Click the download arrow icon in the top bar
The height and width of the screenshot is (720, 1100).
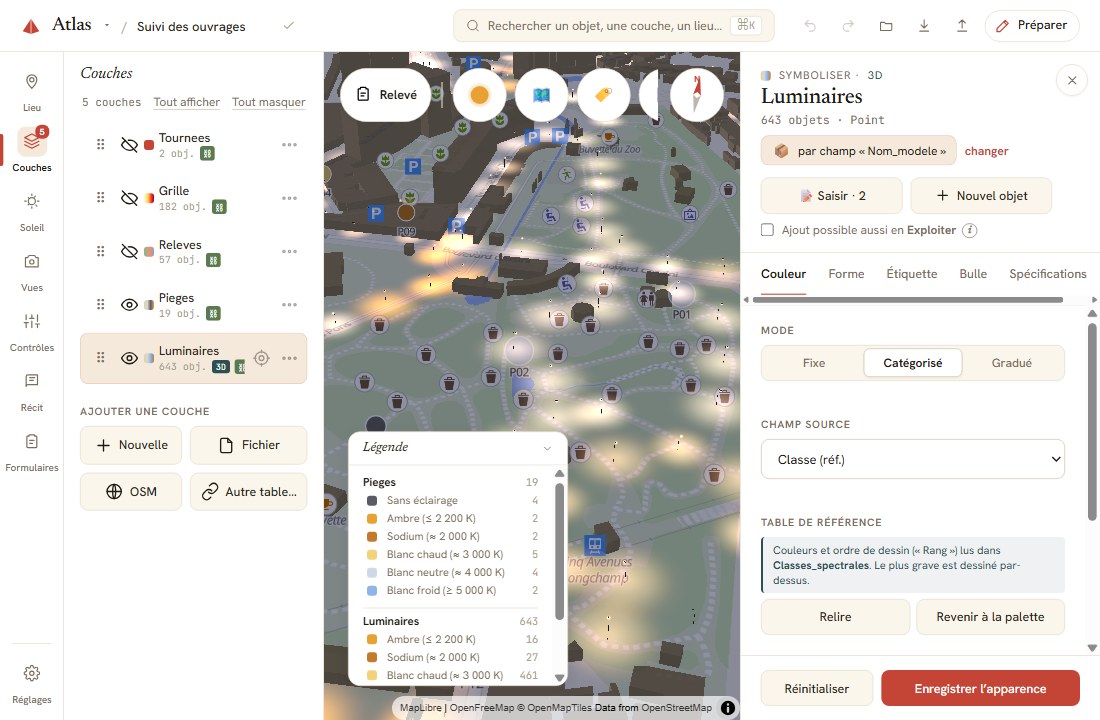[924, 26]
